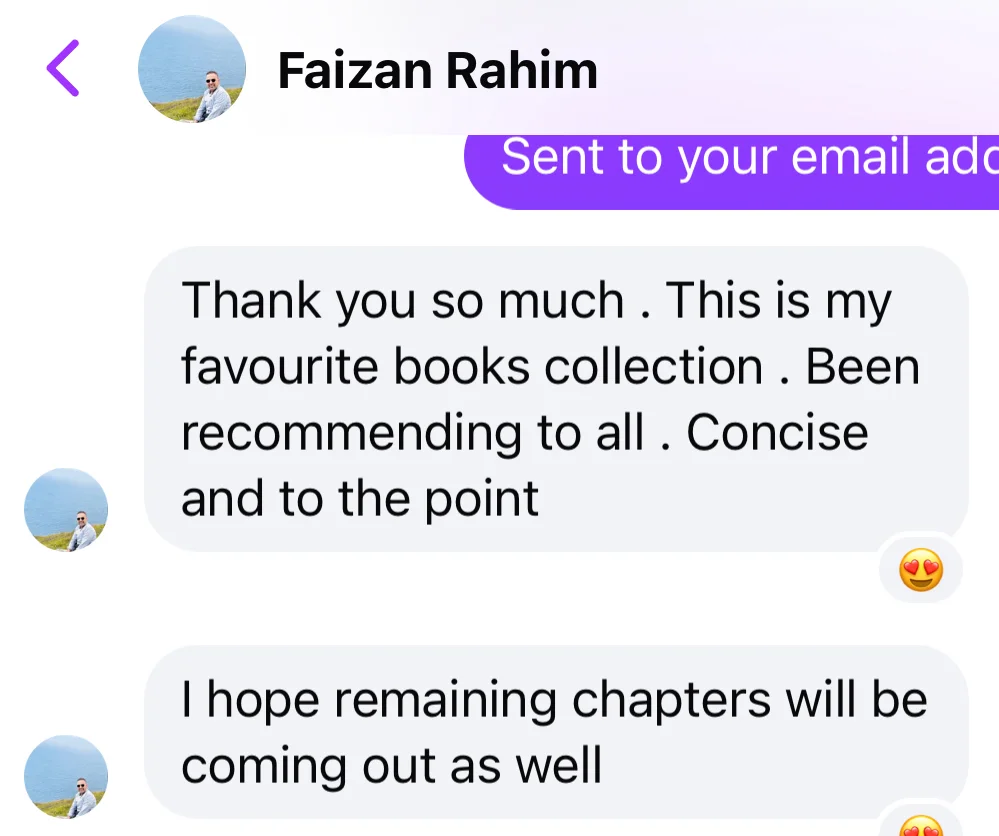
Task: Go back using the purple back arrow
Action: click(63, 69)
